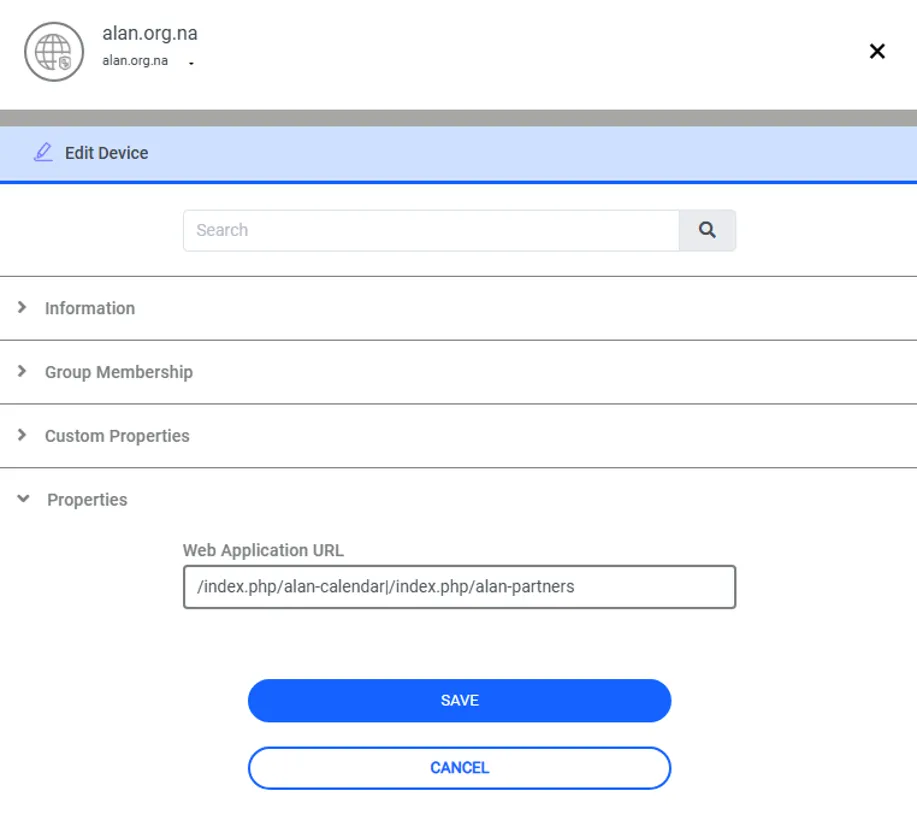This screenshot has height=838, width=917.
Task: Collapse the Properties section chevron
Action: pos(23,498)
